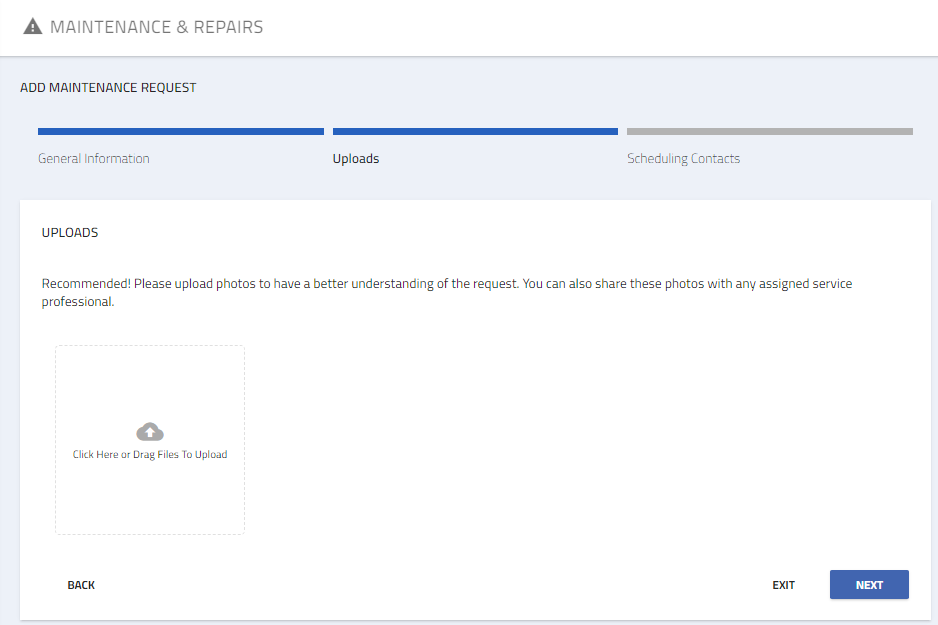Return to previous step using BACK
The width and height of the screenshot is (938, 625).
tap(81, 585)
